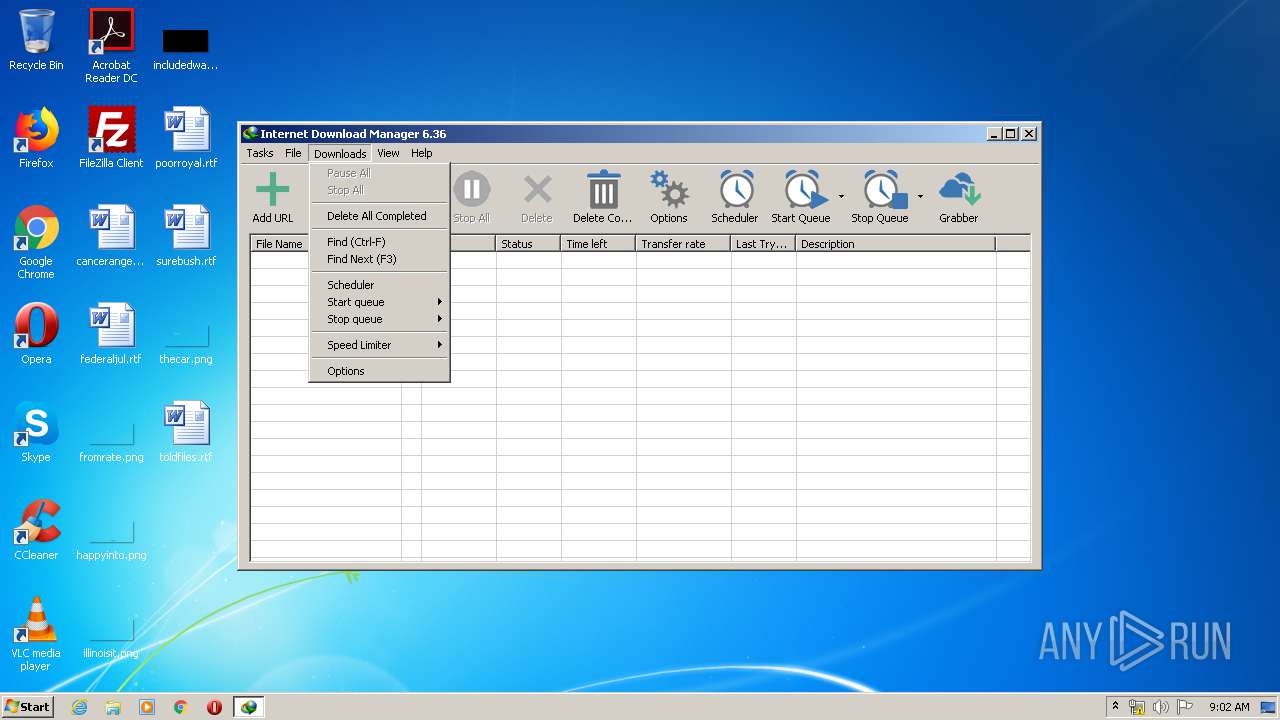Choose Delete All Completed menu entry
This screenshot has height=720, width=1280.
(379, 216)
